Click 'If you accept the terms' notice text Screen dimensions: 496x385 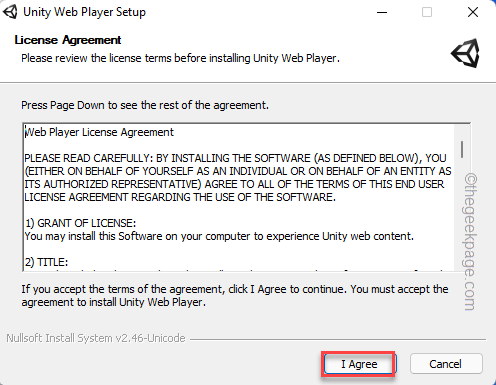[x=235, y=296]
